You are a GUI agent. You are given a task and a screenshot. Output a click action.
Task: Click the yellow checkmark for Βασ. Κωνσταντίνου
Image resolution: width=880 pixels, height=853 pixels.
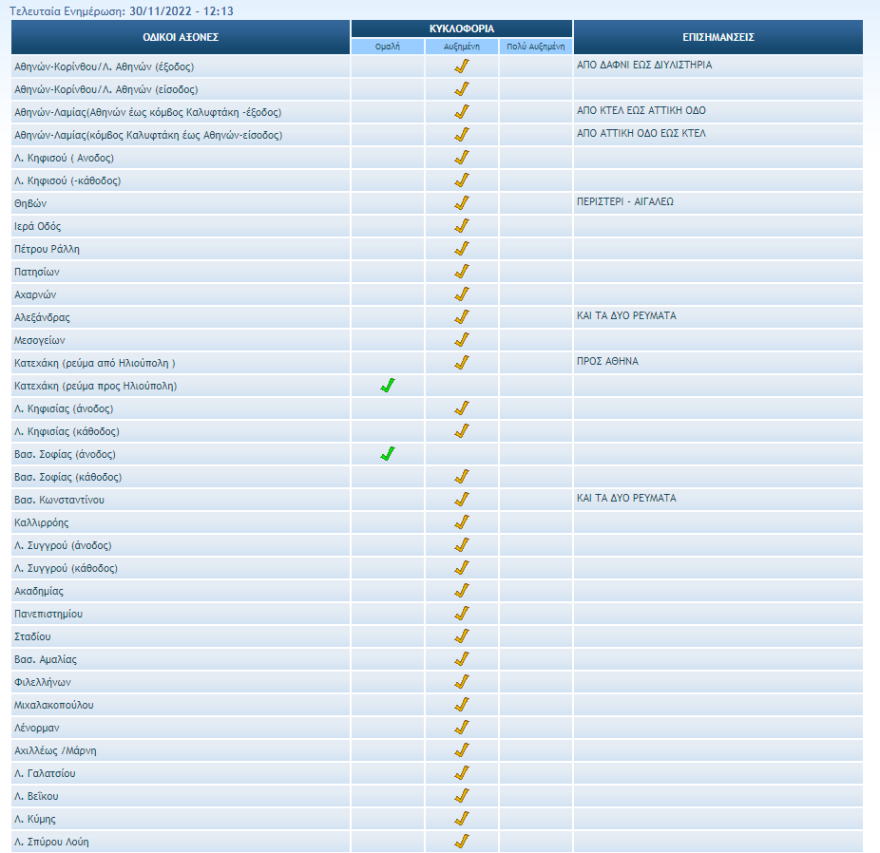pos(462,499)
